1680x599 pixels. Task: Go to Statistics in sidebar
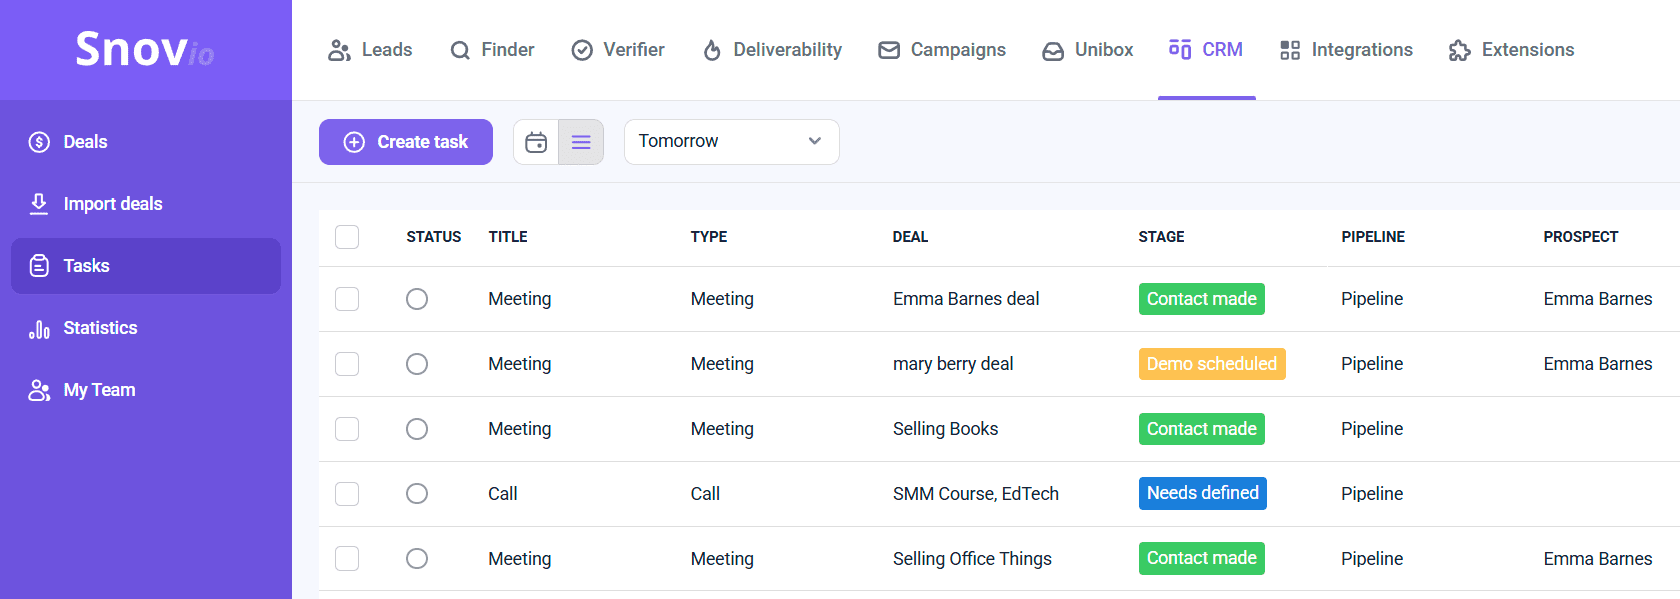(100, 328)
